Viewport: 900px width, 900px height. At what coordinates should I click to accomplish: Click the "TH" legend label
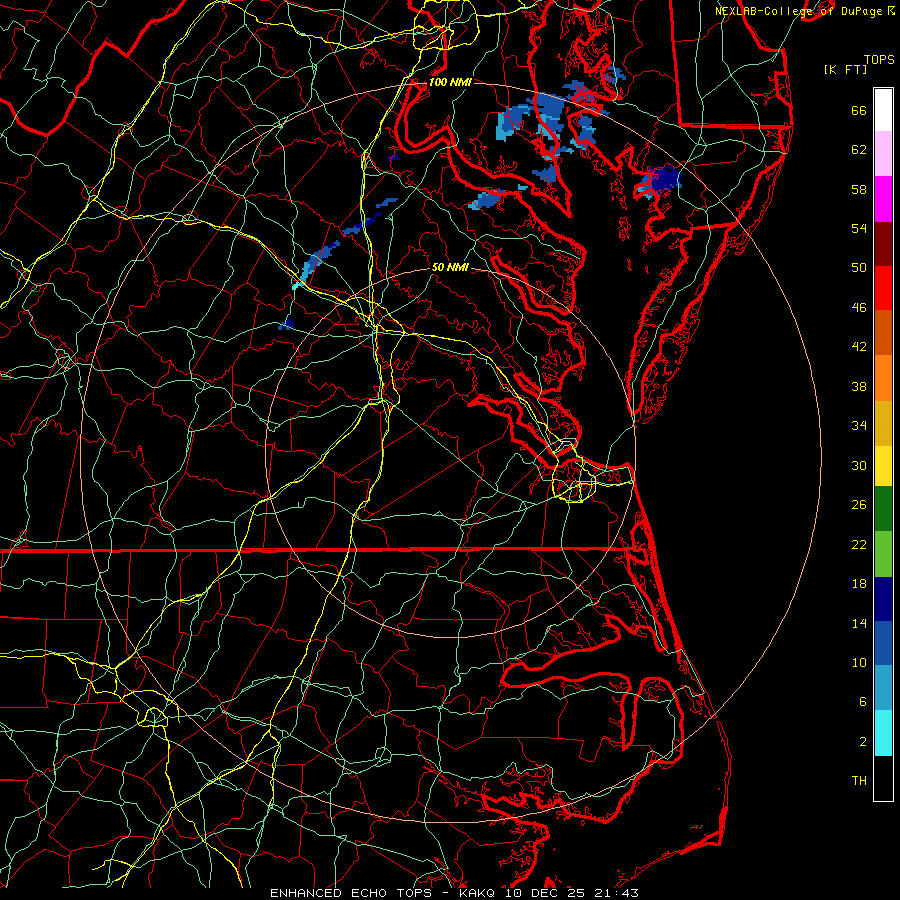(859, 781)
